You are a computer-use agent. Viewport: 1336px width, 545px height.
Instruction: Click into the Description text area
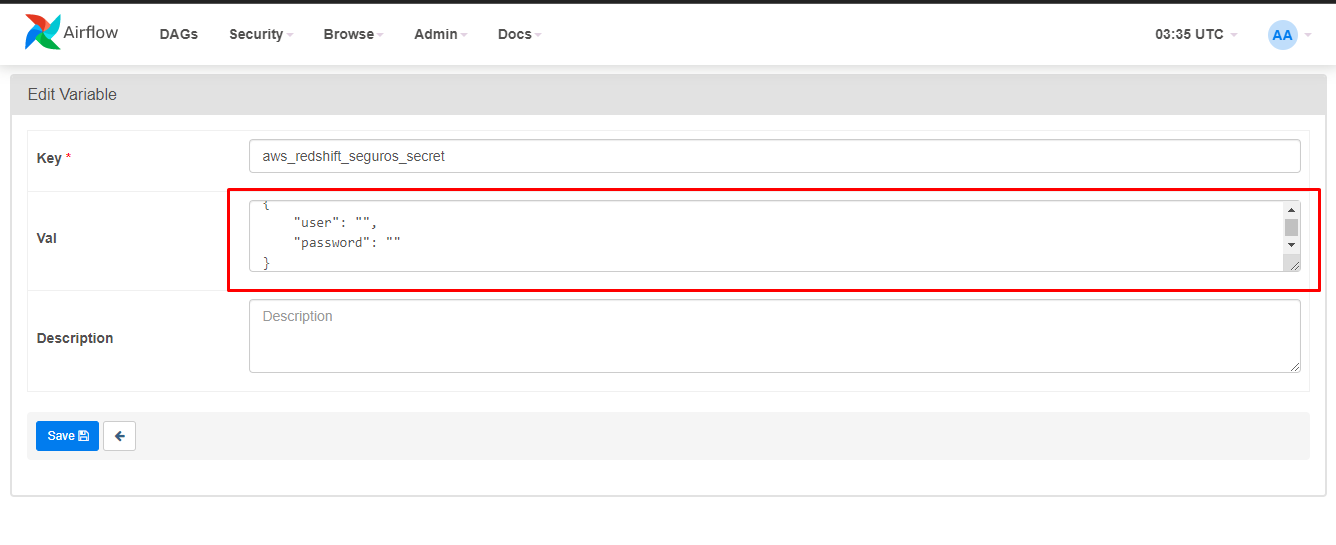[x=774, y=336]
